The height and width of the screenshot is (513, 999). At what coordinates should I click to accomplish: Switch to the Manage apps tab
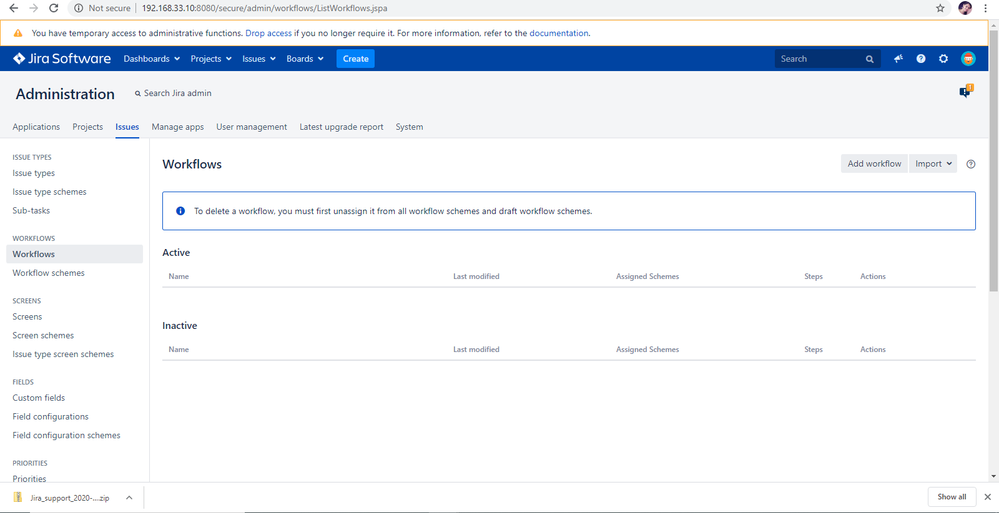(178, 127)
